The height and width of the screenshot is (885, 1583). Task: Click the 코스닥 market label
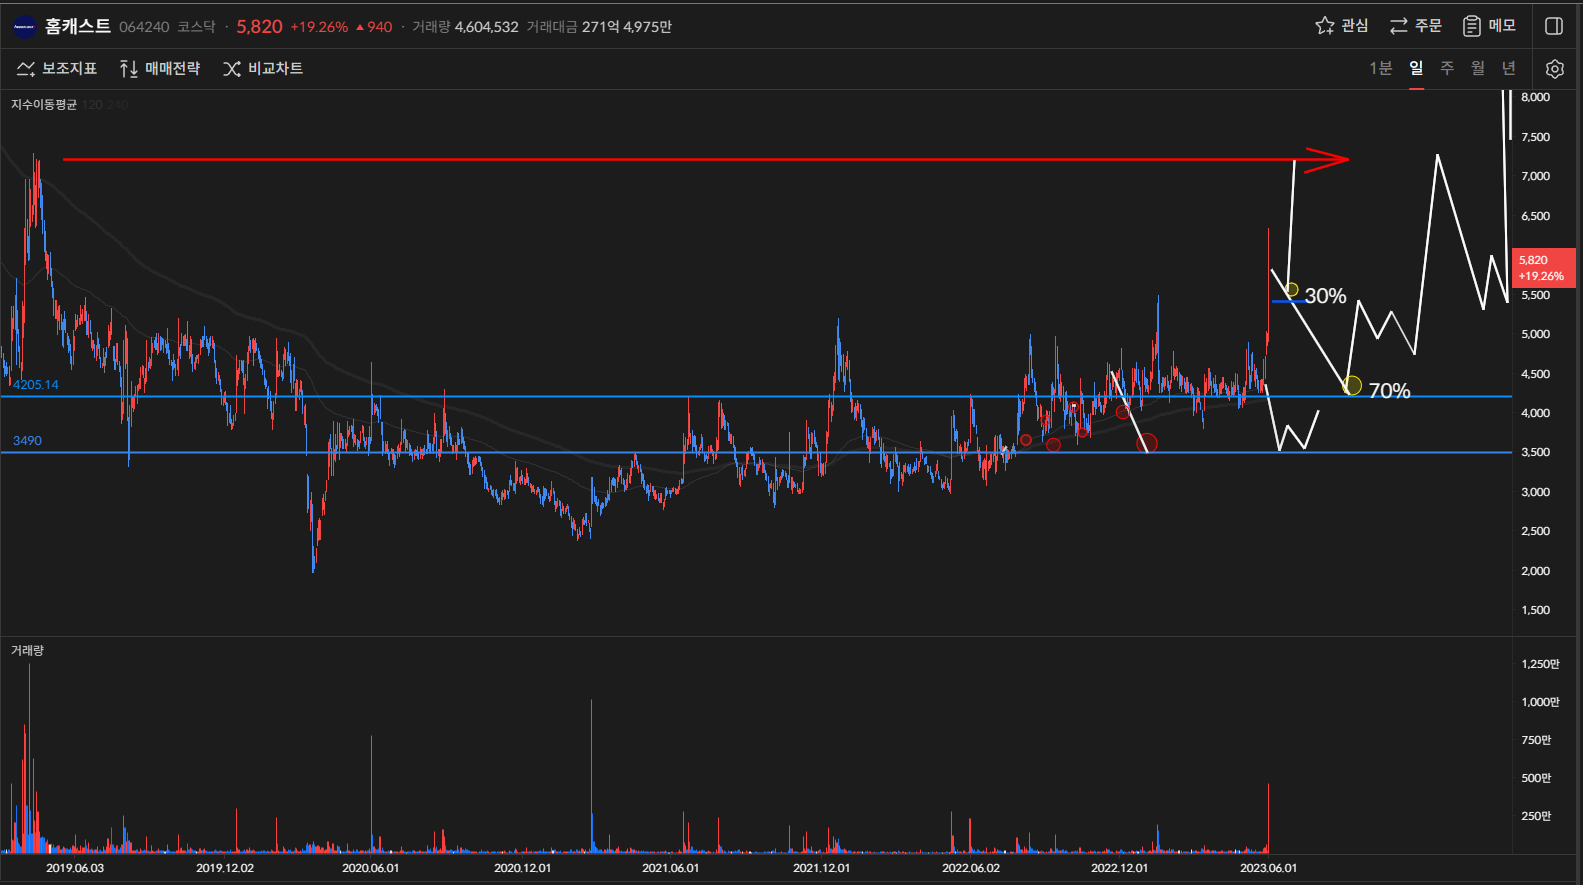point(196,27)
